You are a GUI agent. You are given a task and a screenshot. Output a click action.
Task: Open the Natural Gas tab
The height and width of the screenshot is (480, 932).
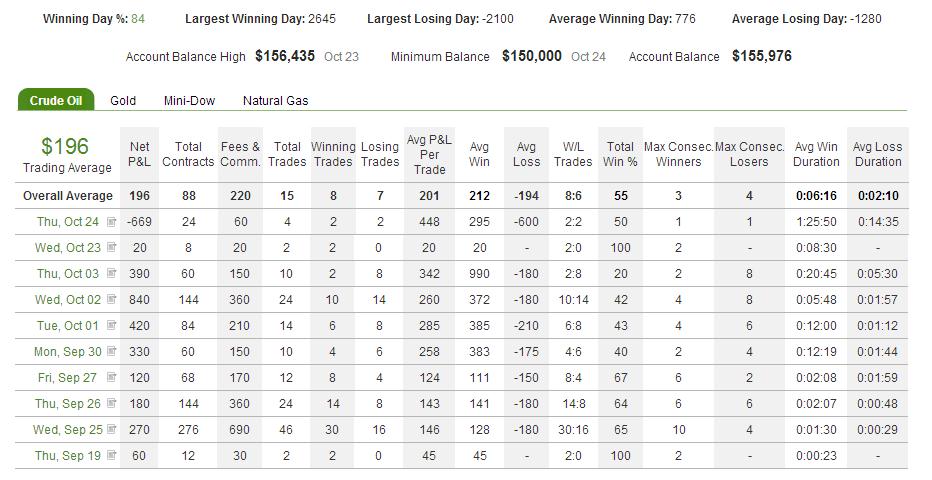pos(275,101)
